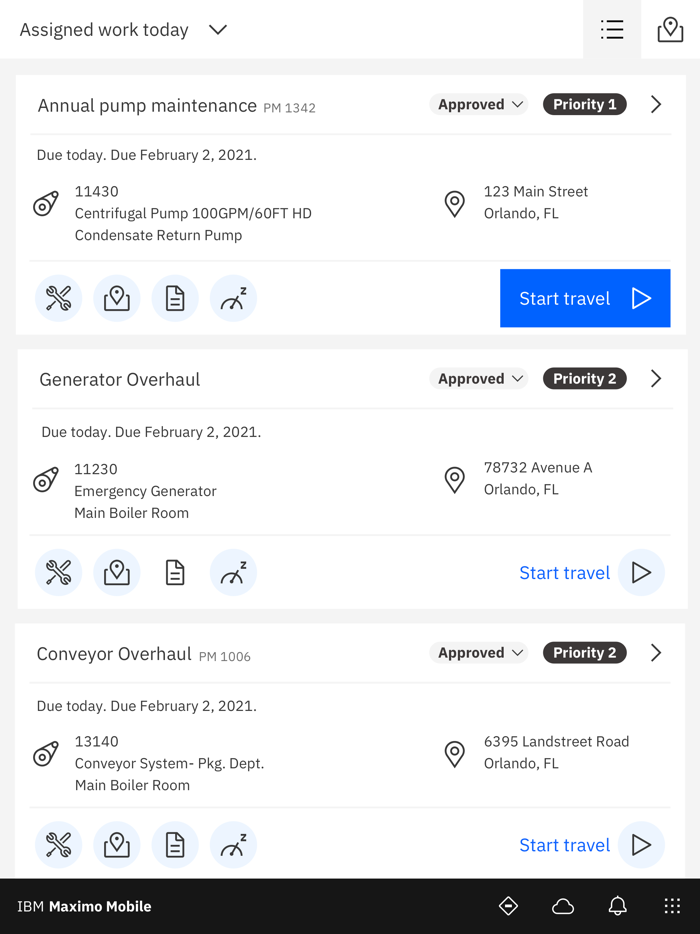Image resolution: width=700 pixels, height=934 pixels.
Task: Switch to the list view tab
Action: coord(612,30)
